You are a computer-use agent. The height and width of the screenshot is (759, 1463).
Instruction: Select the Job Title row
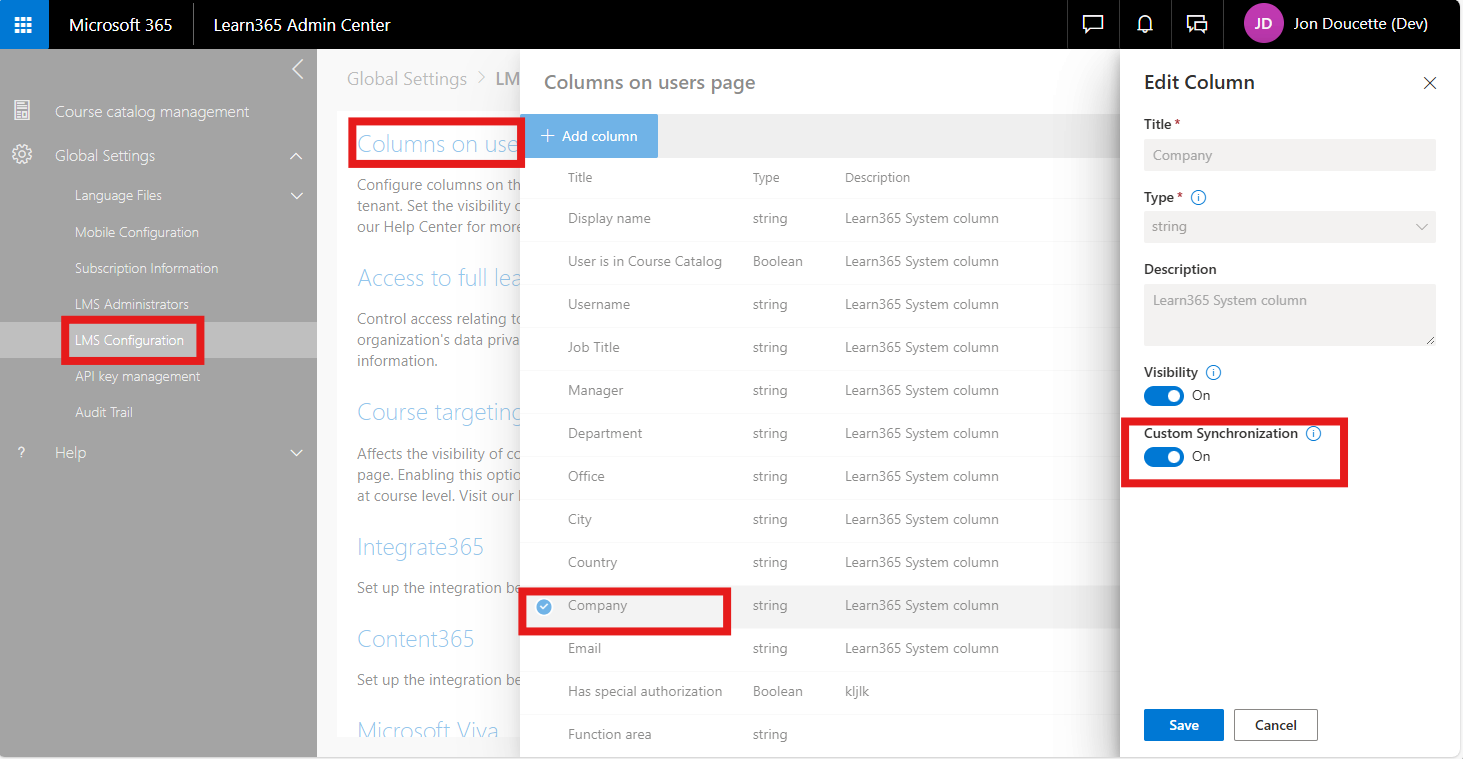coord(820,347)
